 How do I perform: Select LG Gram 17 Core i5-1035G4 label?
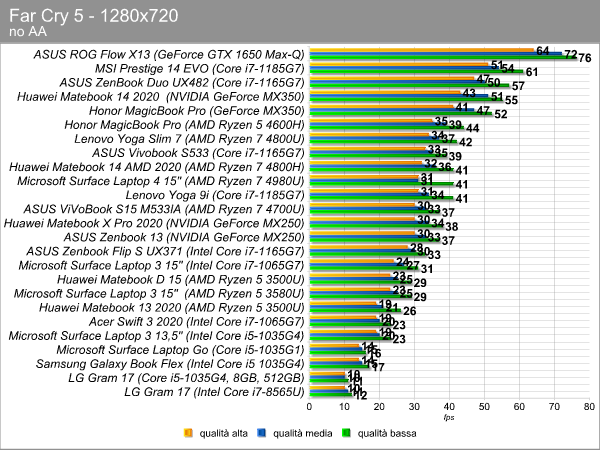(186, 378)
